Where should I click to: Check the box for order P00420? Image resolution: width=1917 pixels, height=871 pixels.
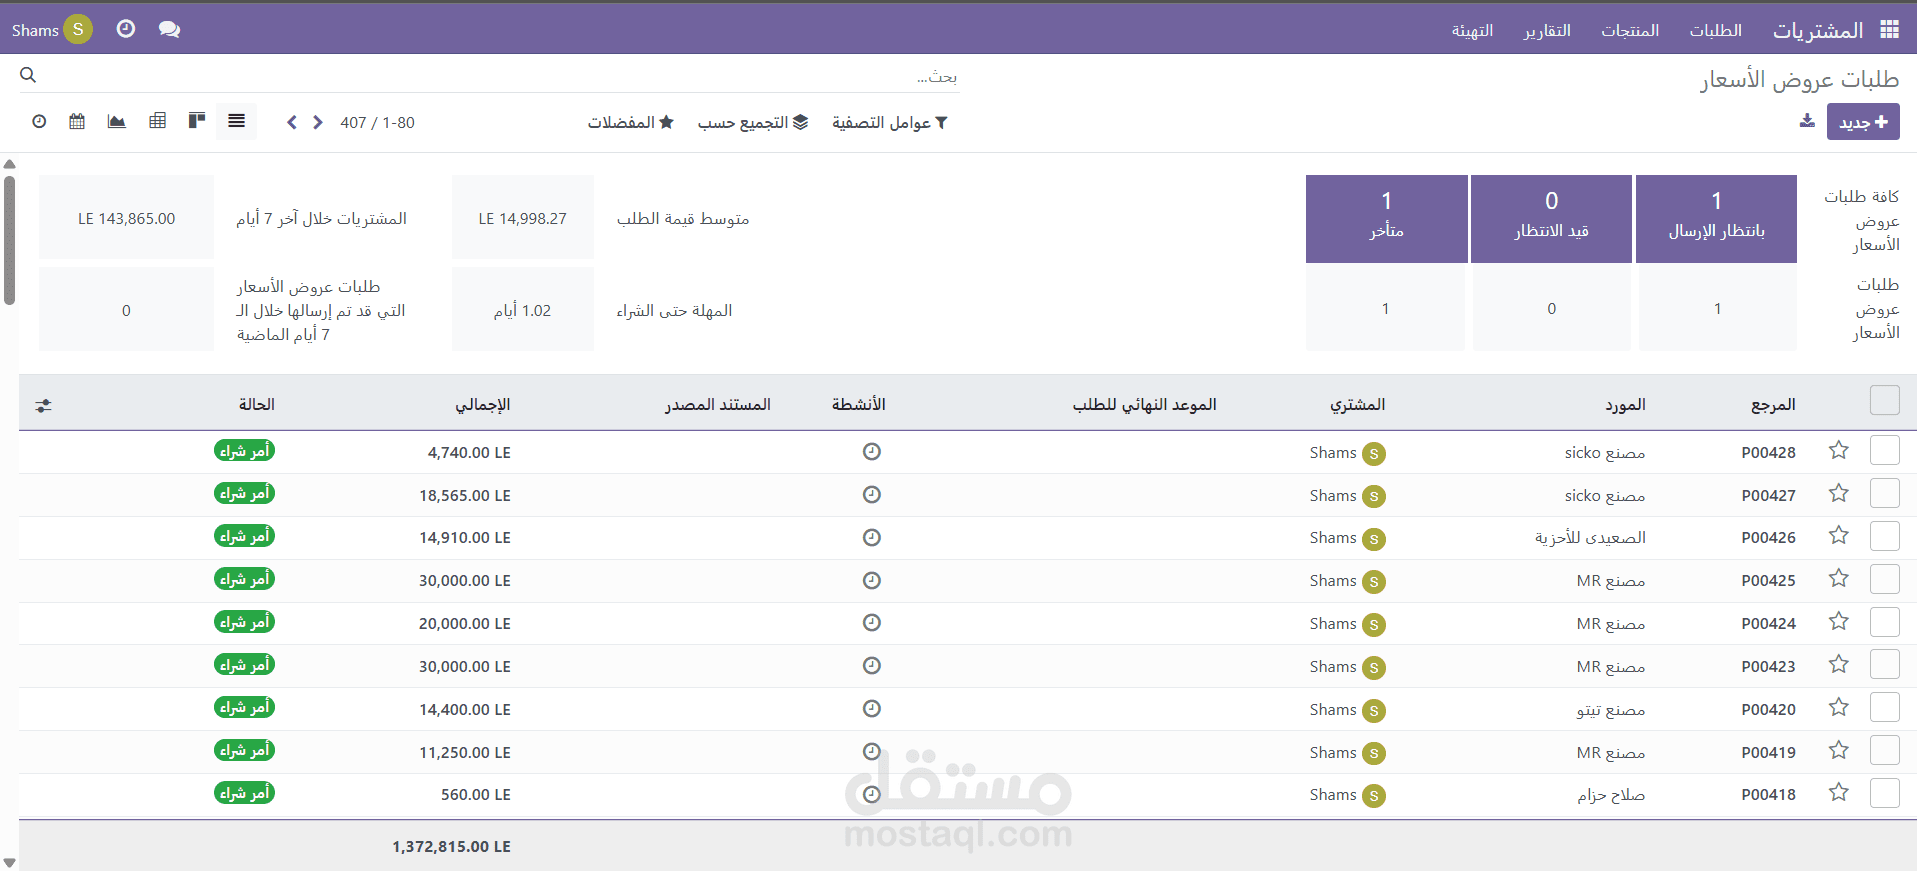point(1885,707)
